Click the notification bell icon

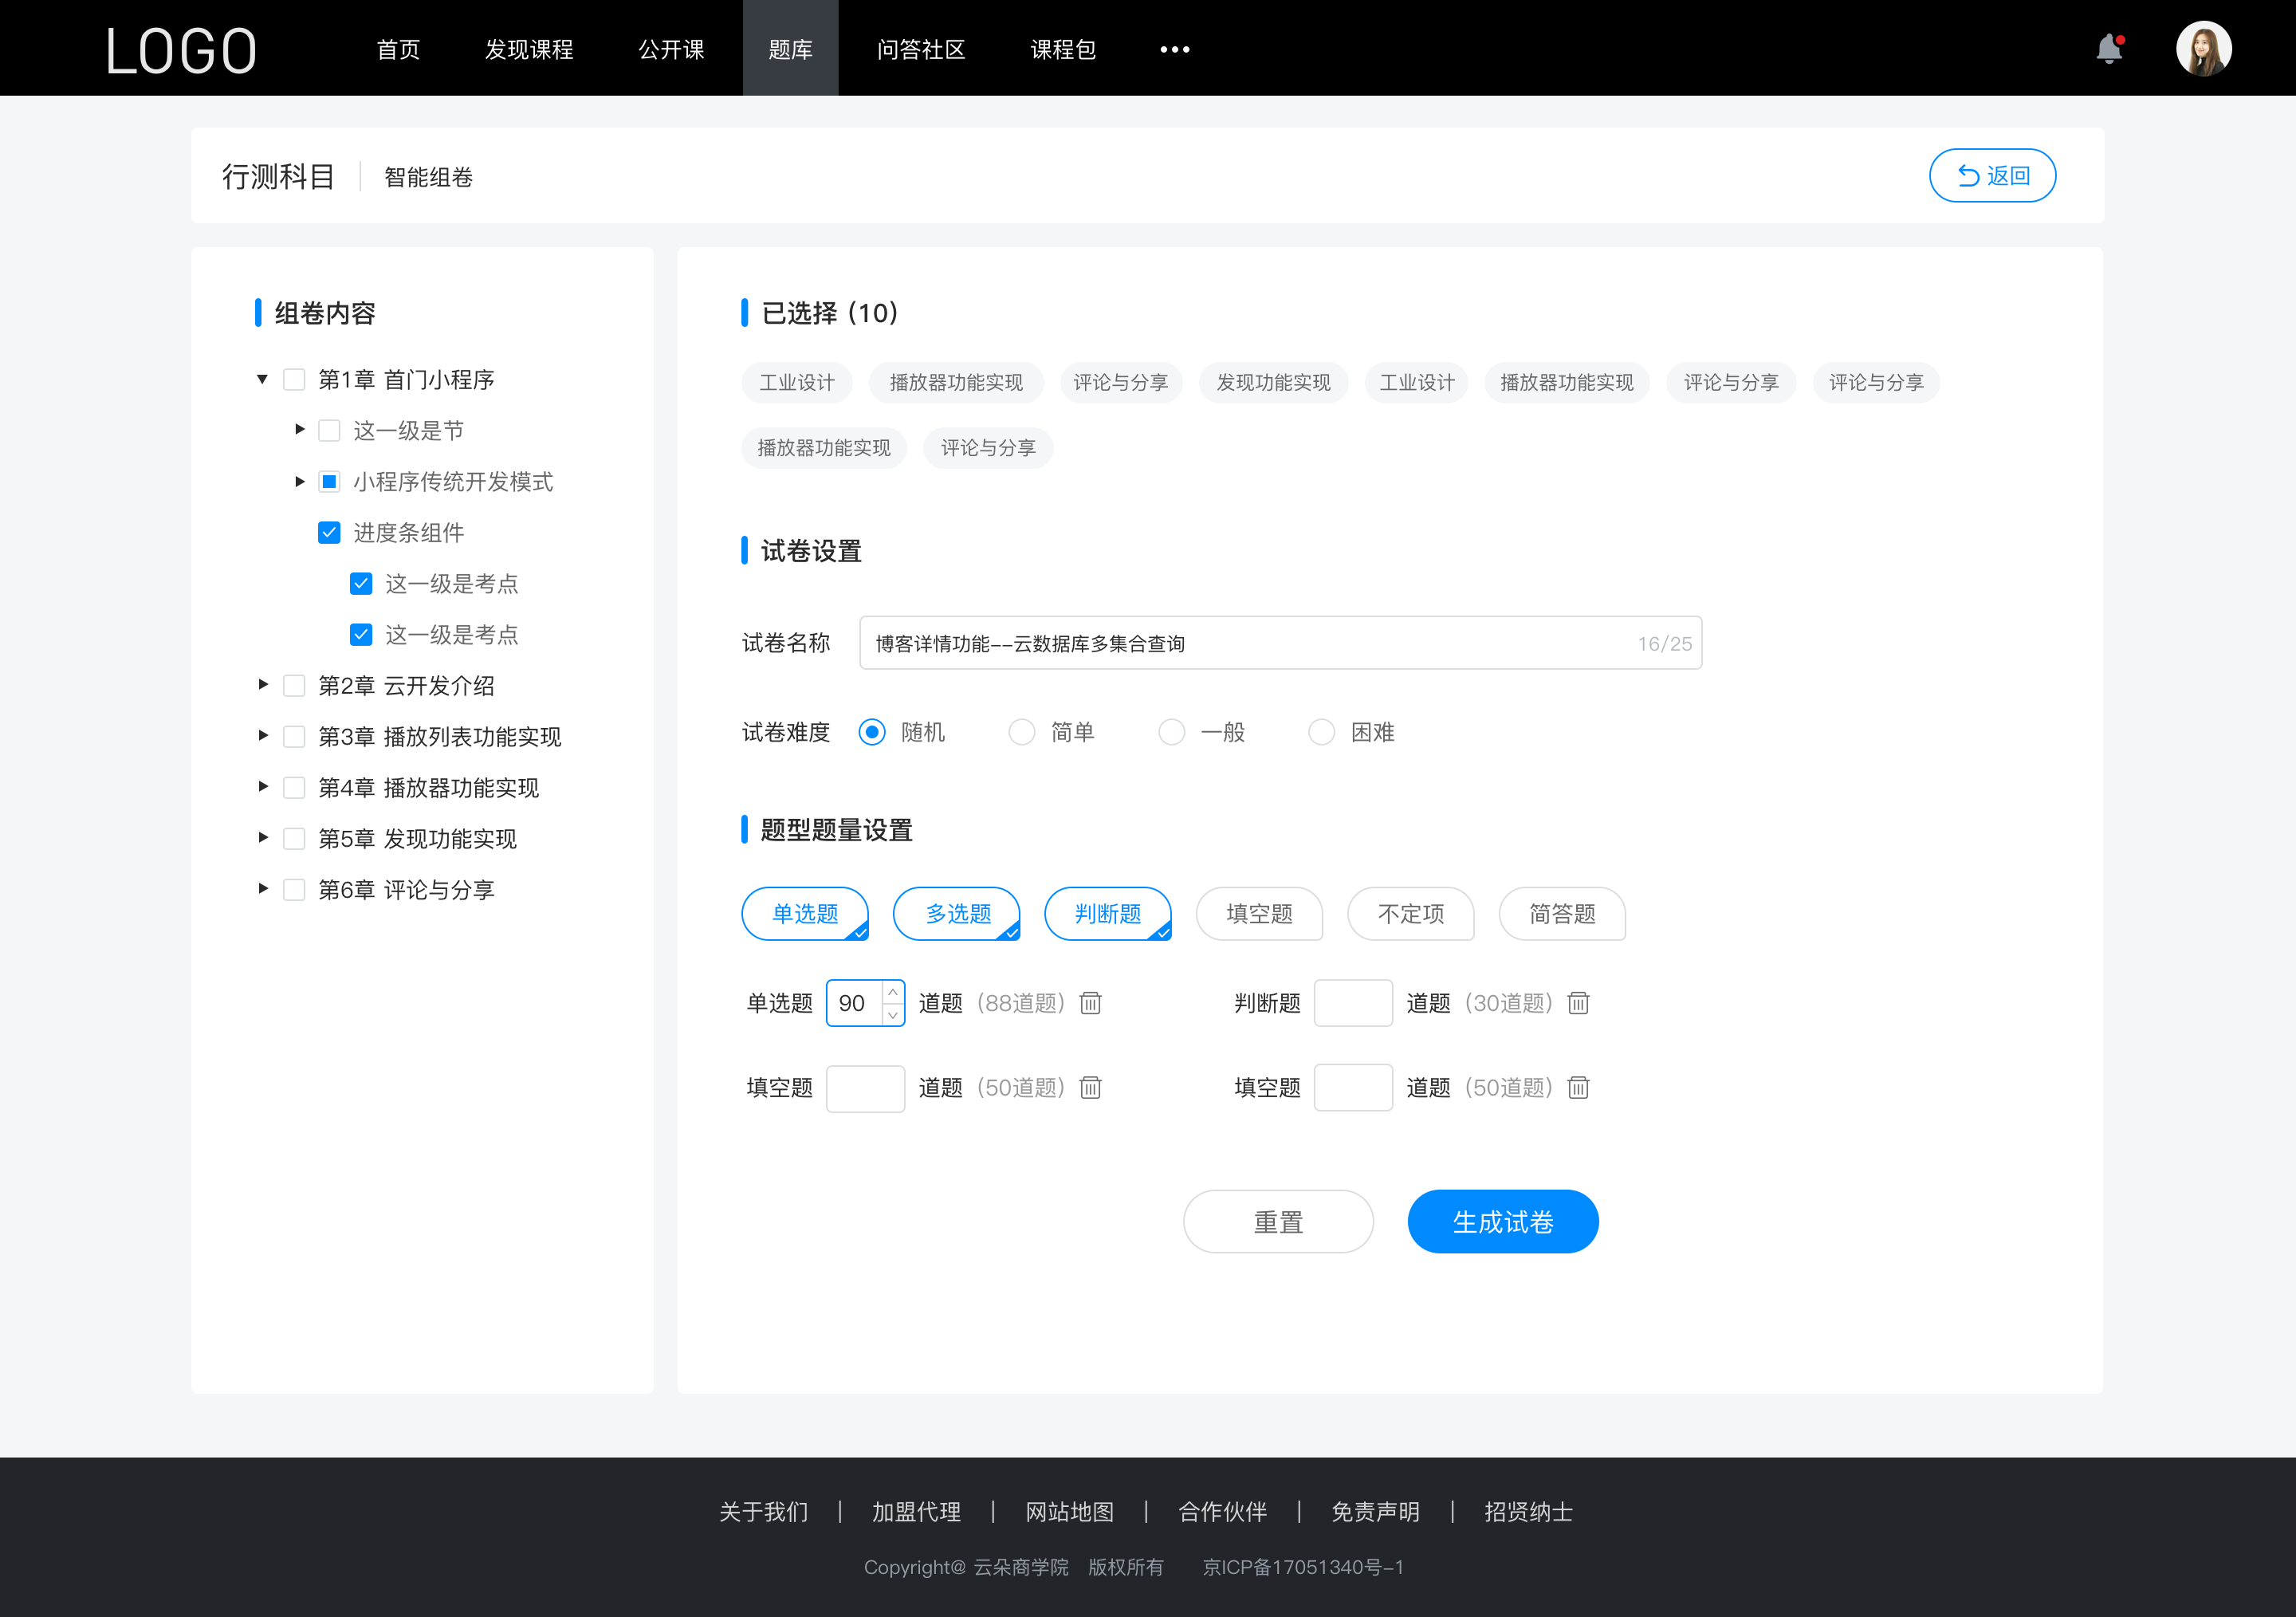click(2113, 47)
